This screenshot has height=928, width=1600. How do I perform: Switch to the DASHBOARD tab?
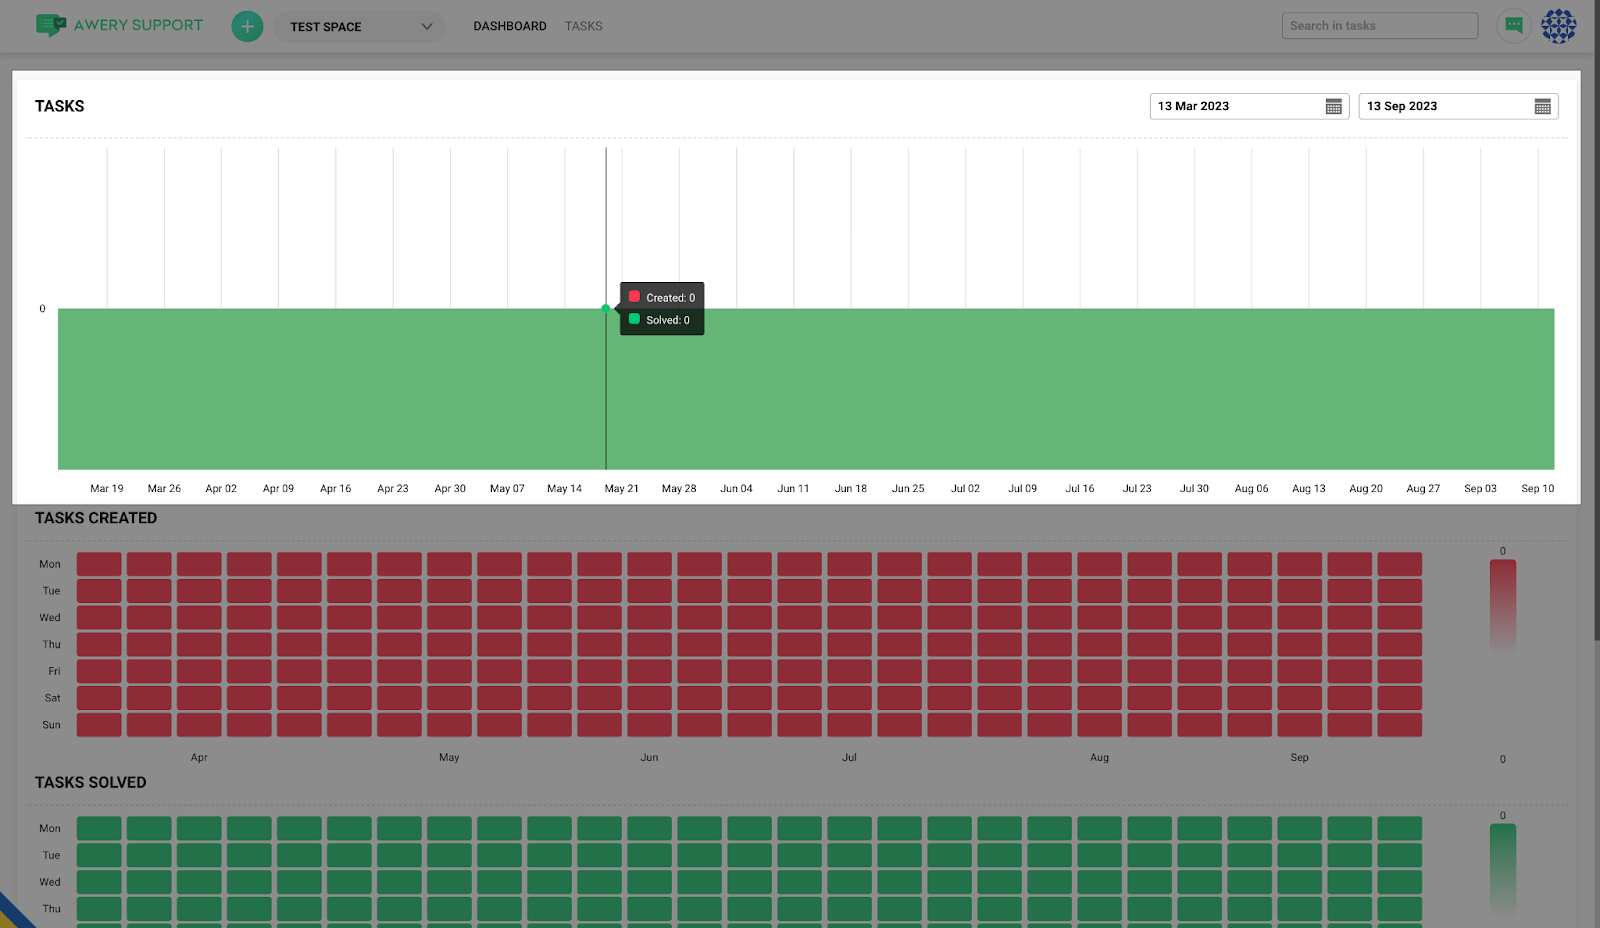coord(510,27)
